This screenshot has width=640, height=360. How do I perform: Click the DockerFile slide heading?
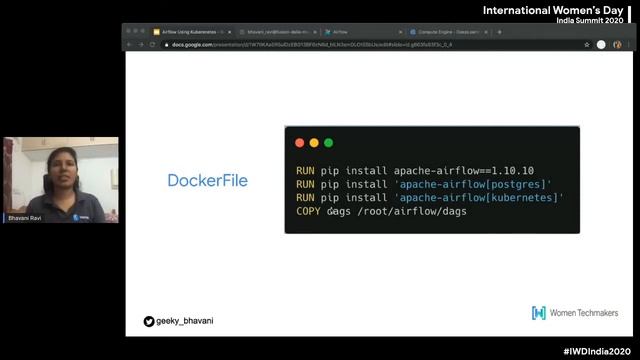click(207, 180)
